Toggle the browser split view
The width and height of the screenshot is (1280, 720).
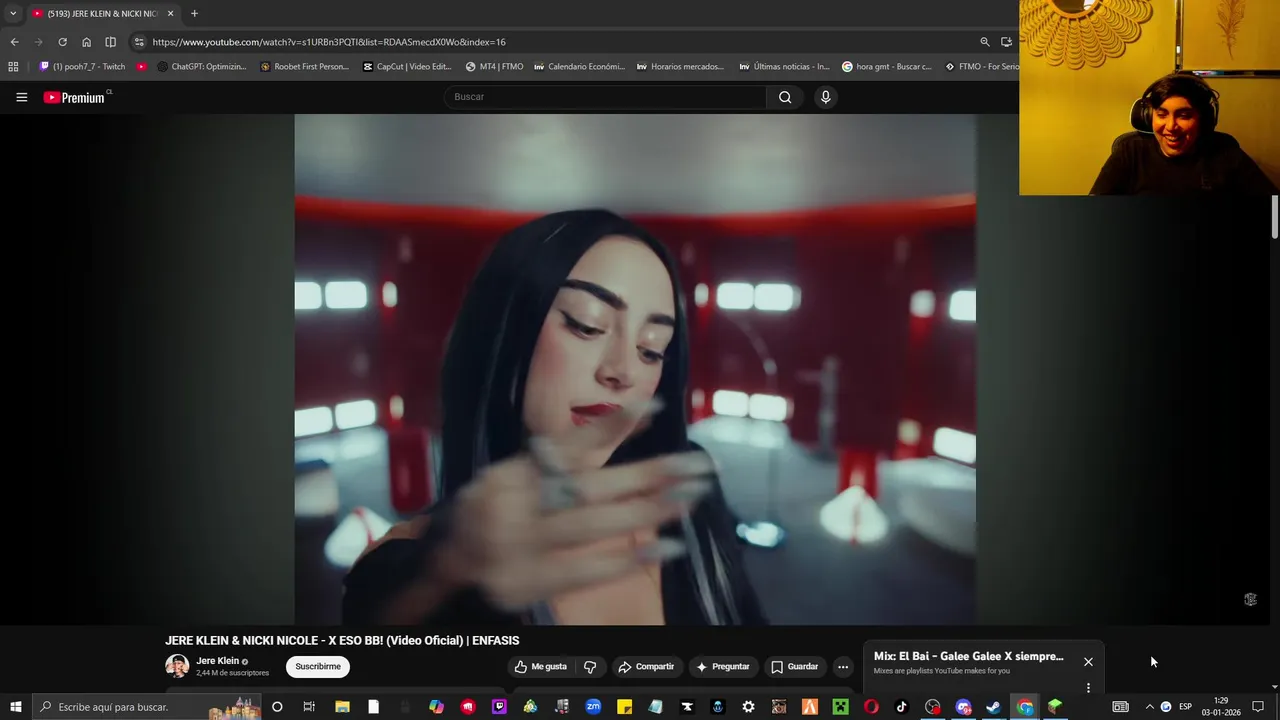pos(110,42)
